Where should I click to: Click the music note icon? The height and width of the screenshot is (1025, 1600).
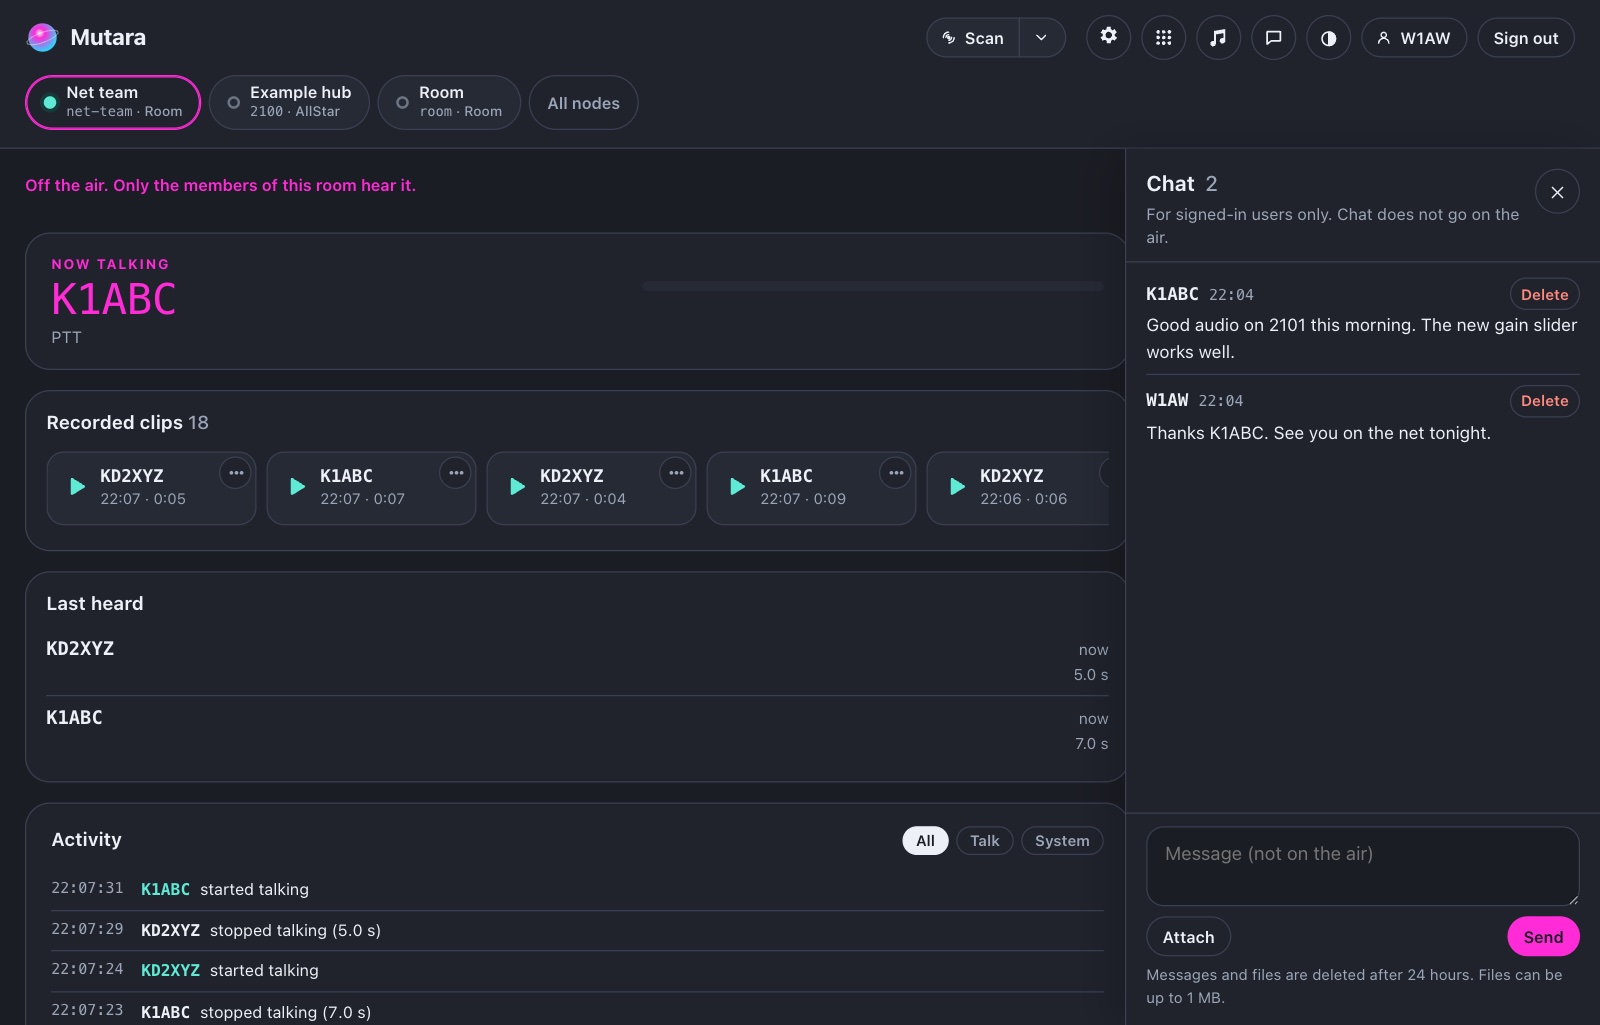1218,38
